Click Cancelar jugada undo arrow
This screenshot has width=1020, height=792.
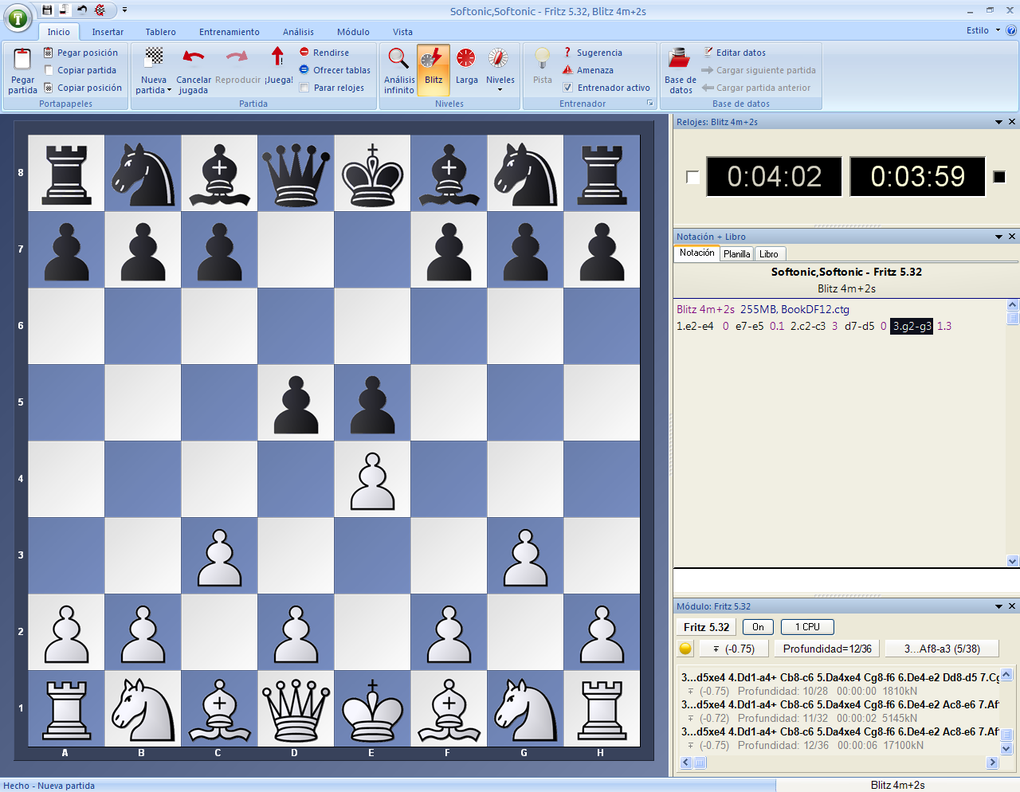pos(193,58)
